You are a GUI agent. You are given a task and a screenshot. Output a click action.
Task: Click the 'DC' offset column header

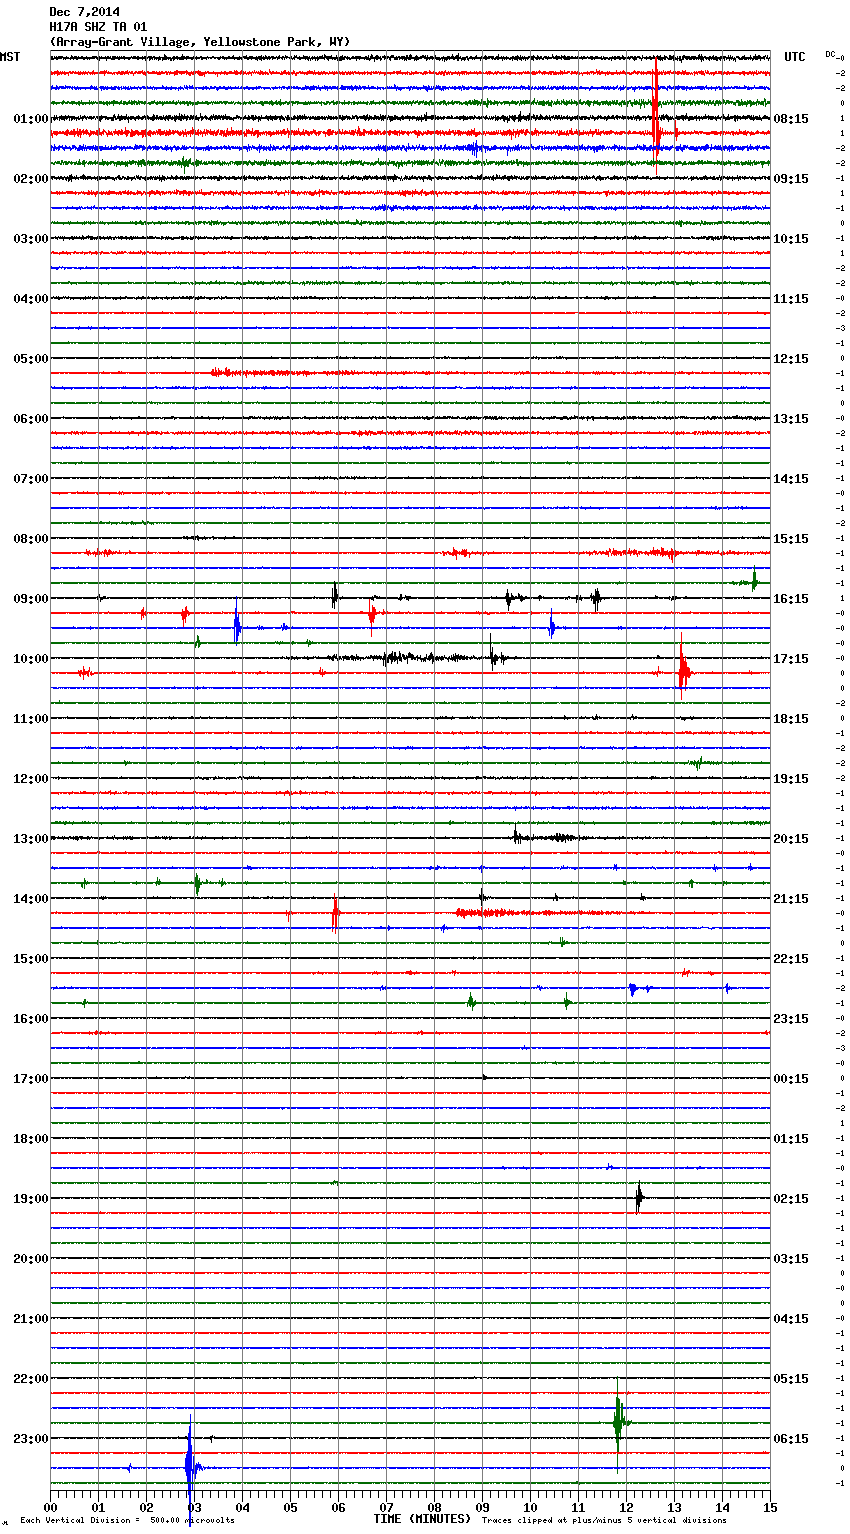(830, 54)
